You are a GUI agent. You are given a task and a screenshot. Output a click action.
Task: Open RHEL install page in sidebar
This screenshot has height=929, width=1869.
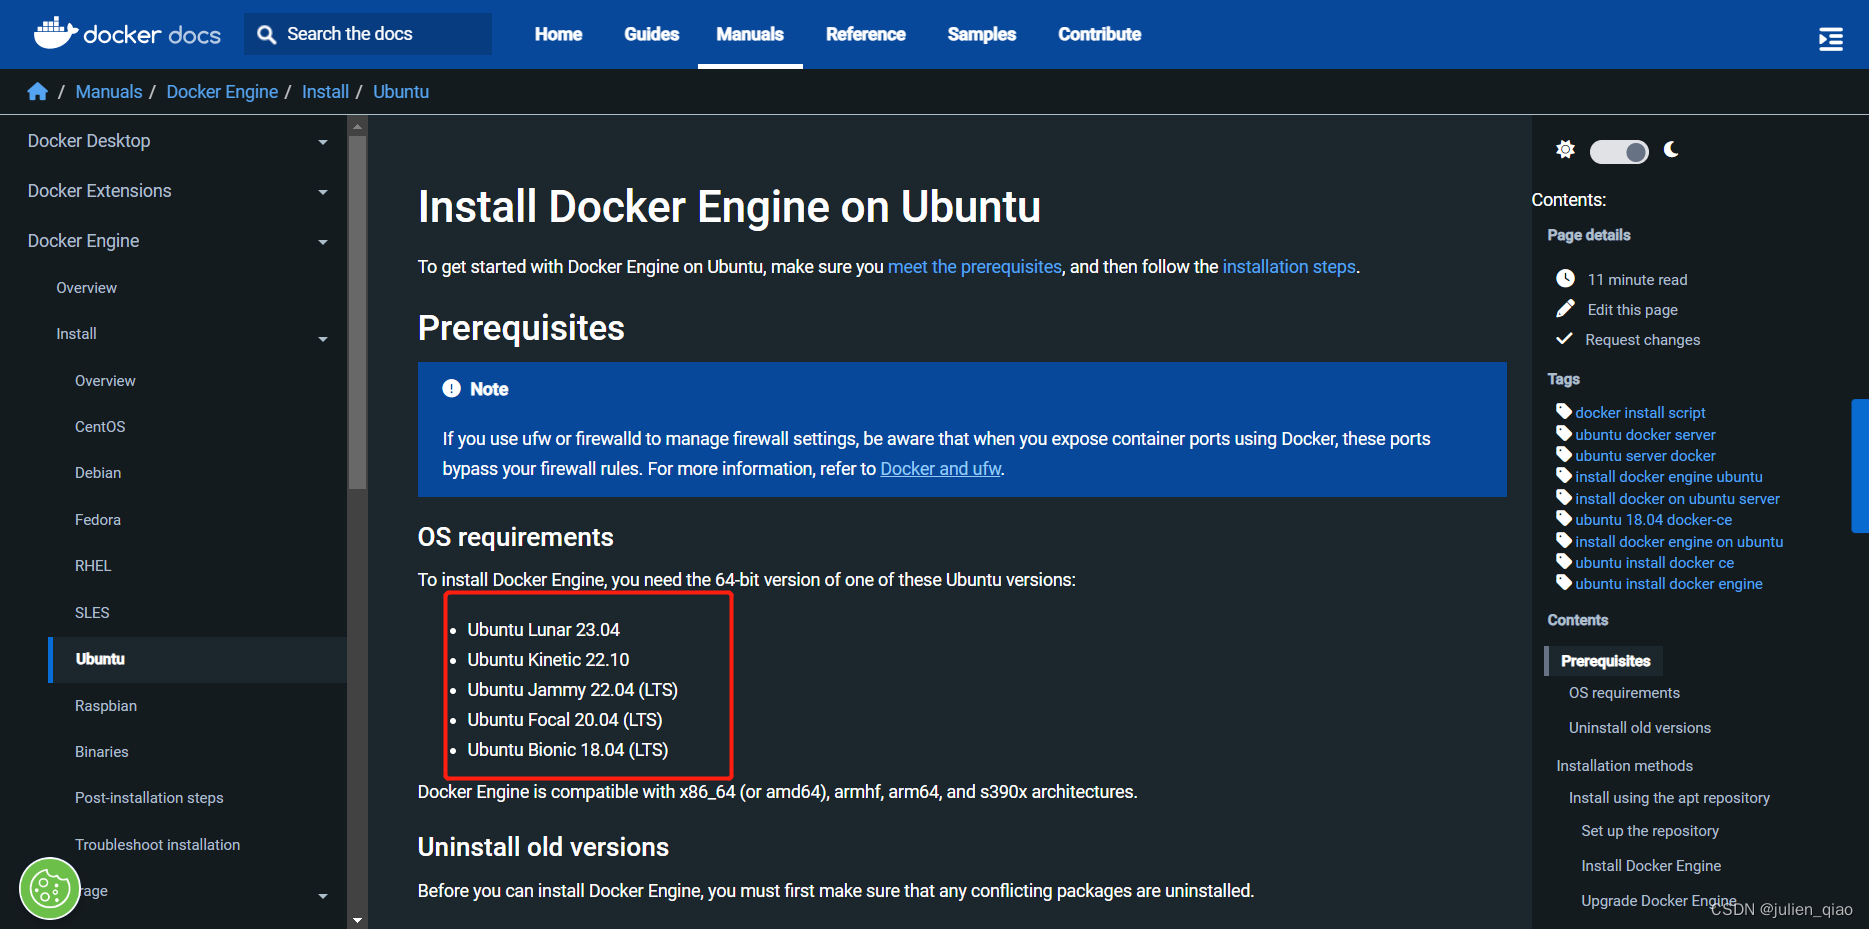93,566
